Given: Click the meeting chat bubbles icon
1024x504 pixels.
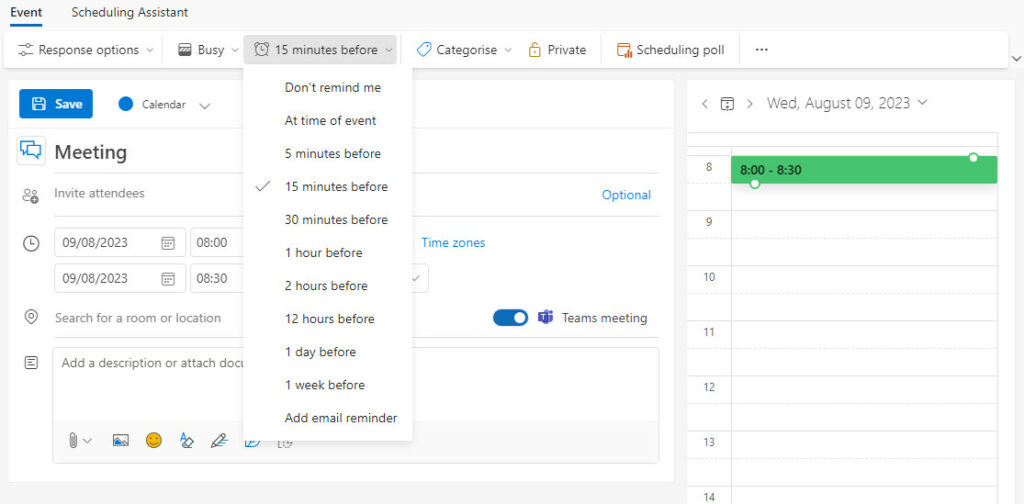Looking at the screenshot, I should click(31, 150).
